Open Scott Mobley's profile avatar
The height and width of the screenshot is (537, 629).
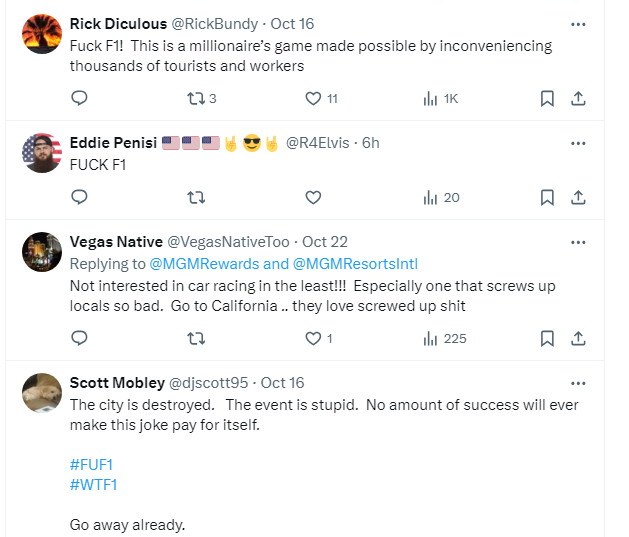[x=41, y=392]
